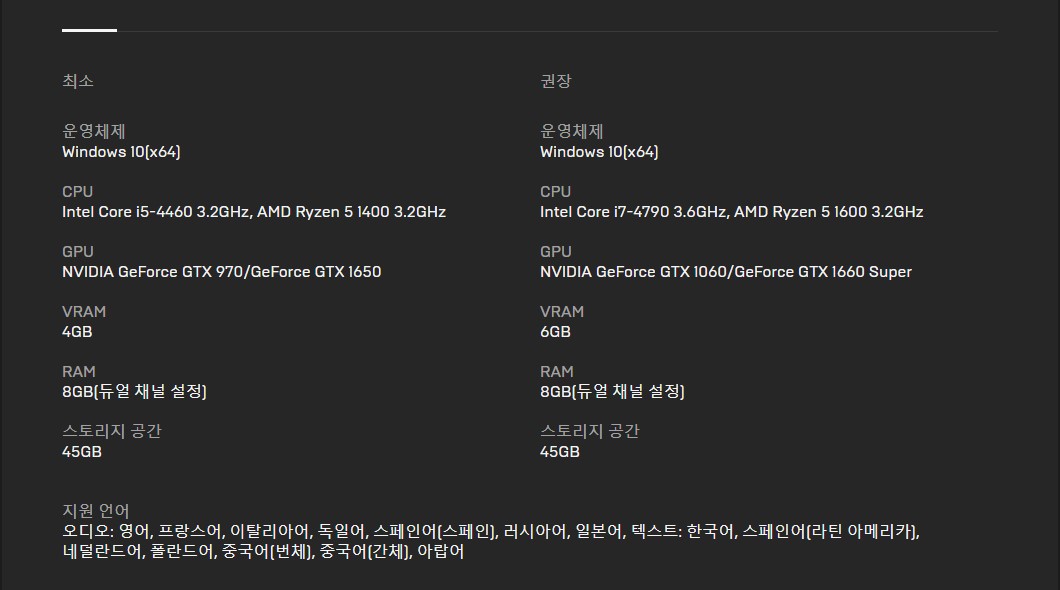The height and width of the screenshot is (590, 1060).
Task: Select RAM label in recommended column
Action: pos(557,372)
